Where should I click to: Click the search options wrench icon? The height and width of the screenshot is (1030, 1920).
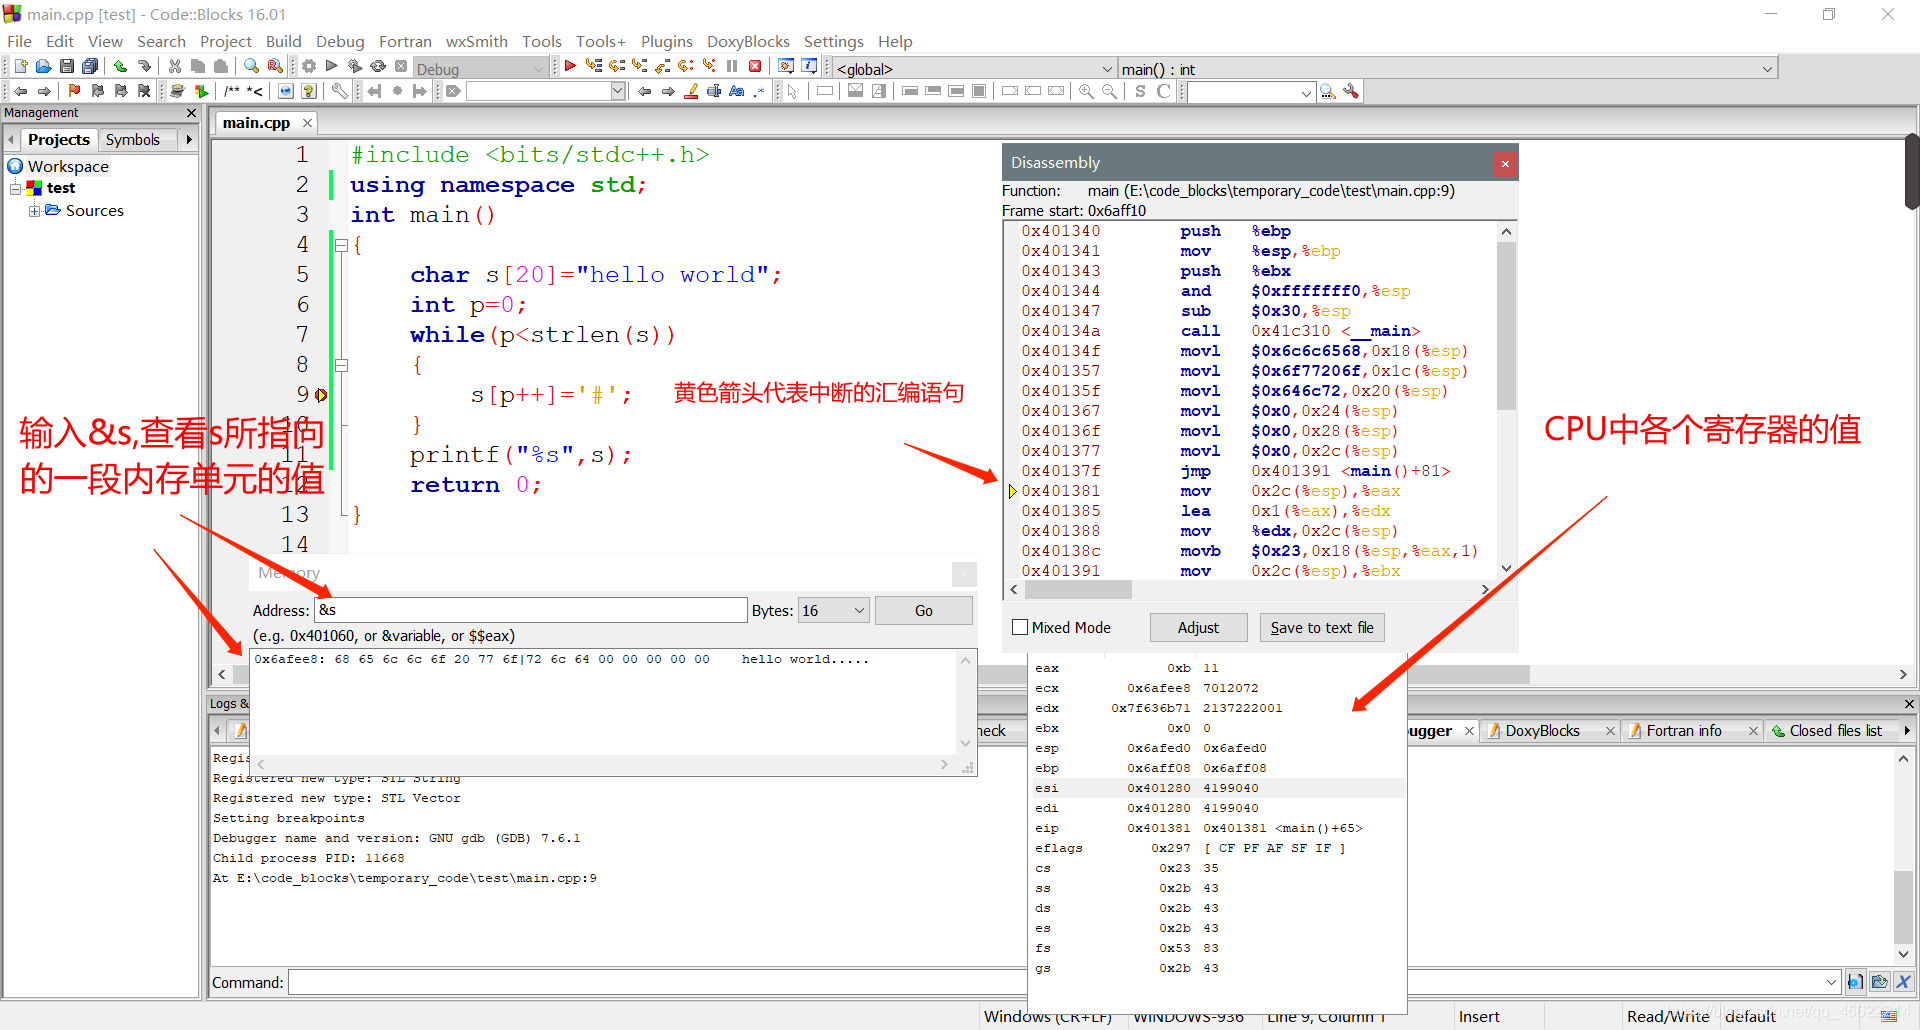pos(1351,91)
